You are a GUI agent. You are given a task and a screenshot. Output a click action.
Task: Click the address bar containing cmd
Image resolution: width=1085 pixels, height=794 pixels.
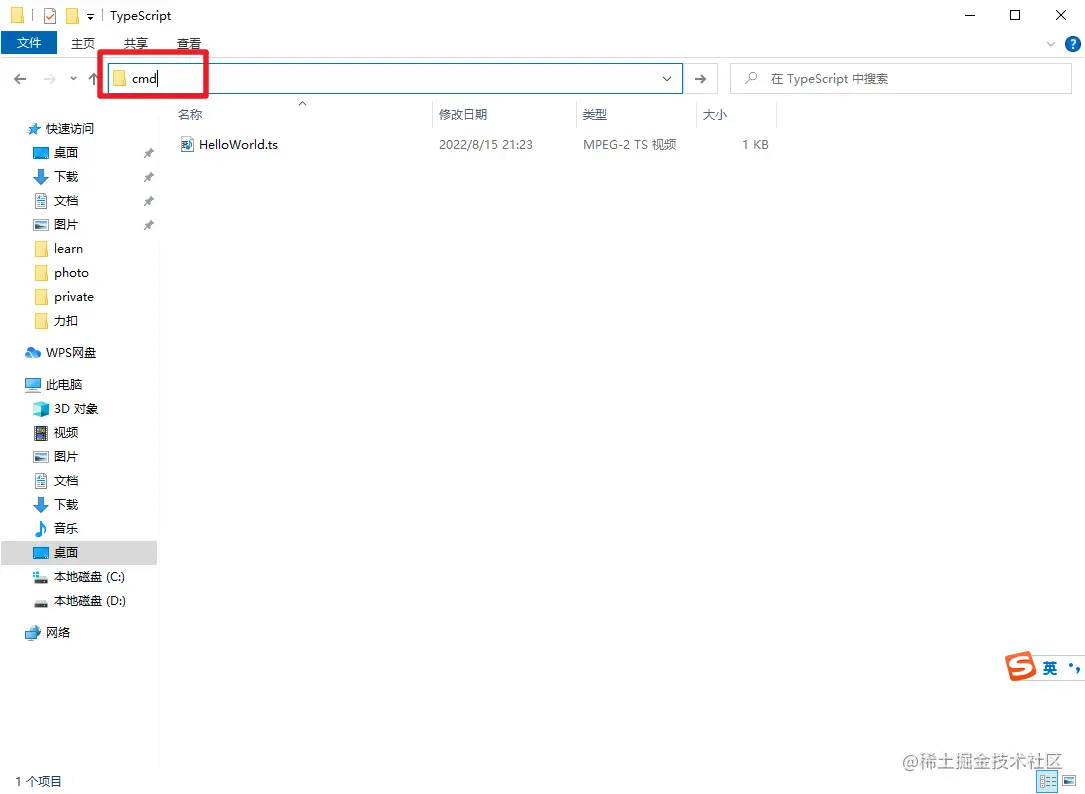point(395,78)
